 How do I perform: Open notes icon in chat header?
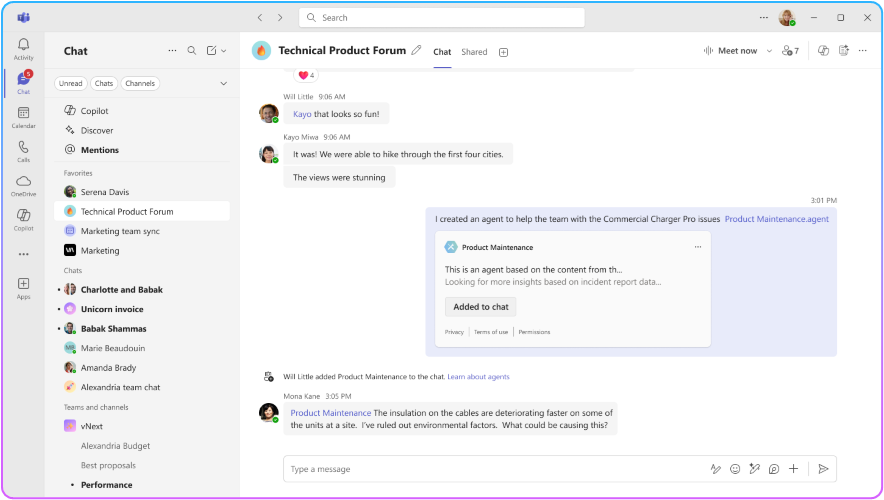coord(843,51)
